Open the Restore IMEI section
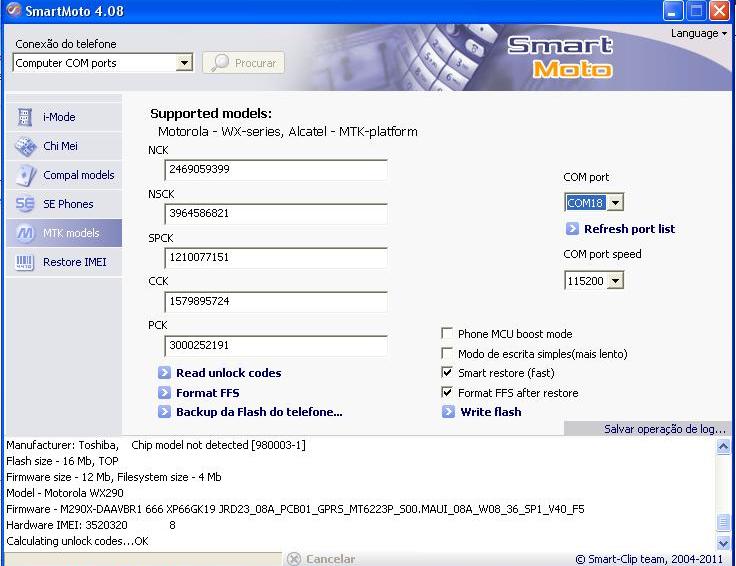This screenshot has height=566, width=736. 64,262
